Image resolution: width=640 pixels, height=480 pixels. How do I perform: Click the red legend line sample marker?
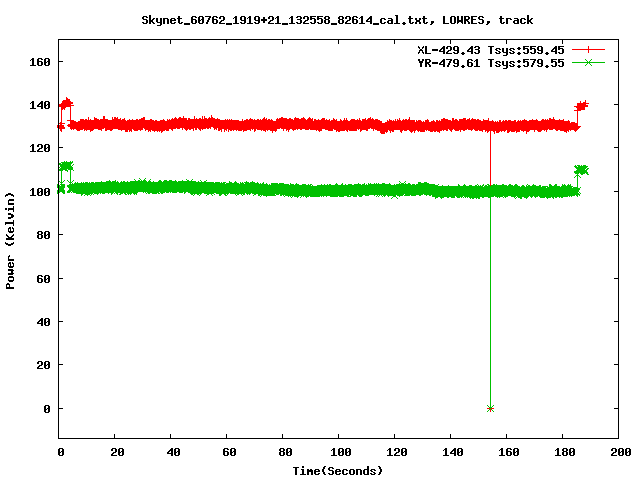[588, 50]
